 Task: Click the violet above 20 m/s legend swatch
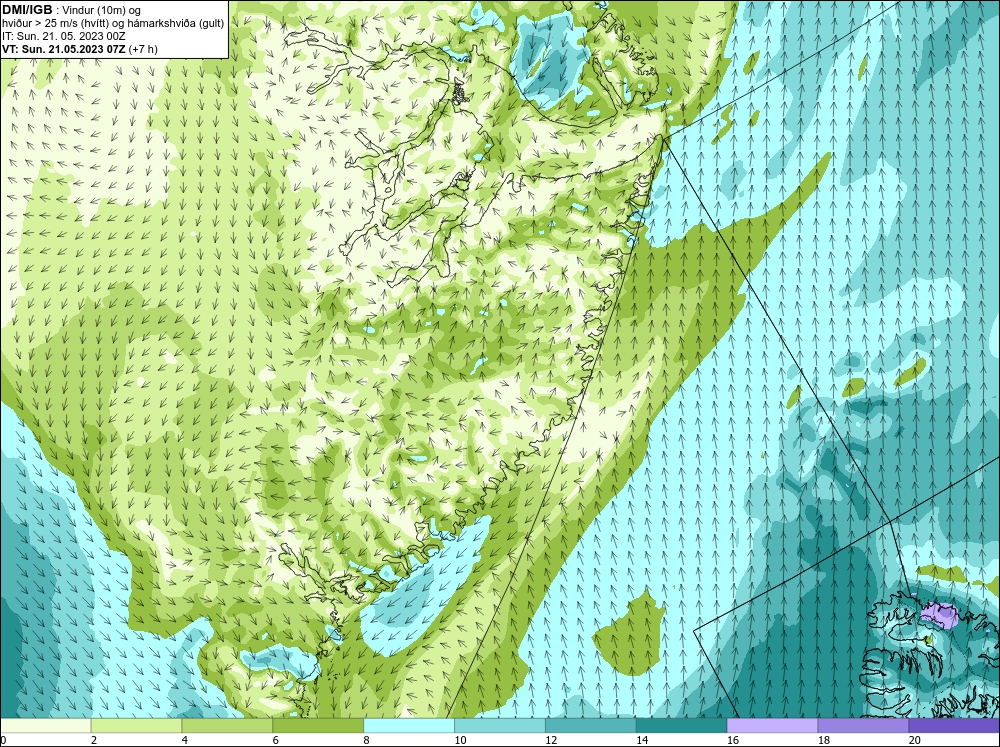[954, 726]
